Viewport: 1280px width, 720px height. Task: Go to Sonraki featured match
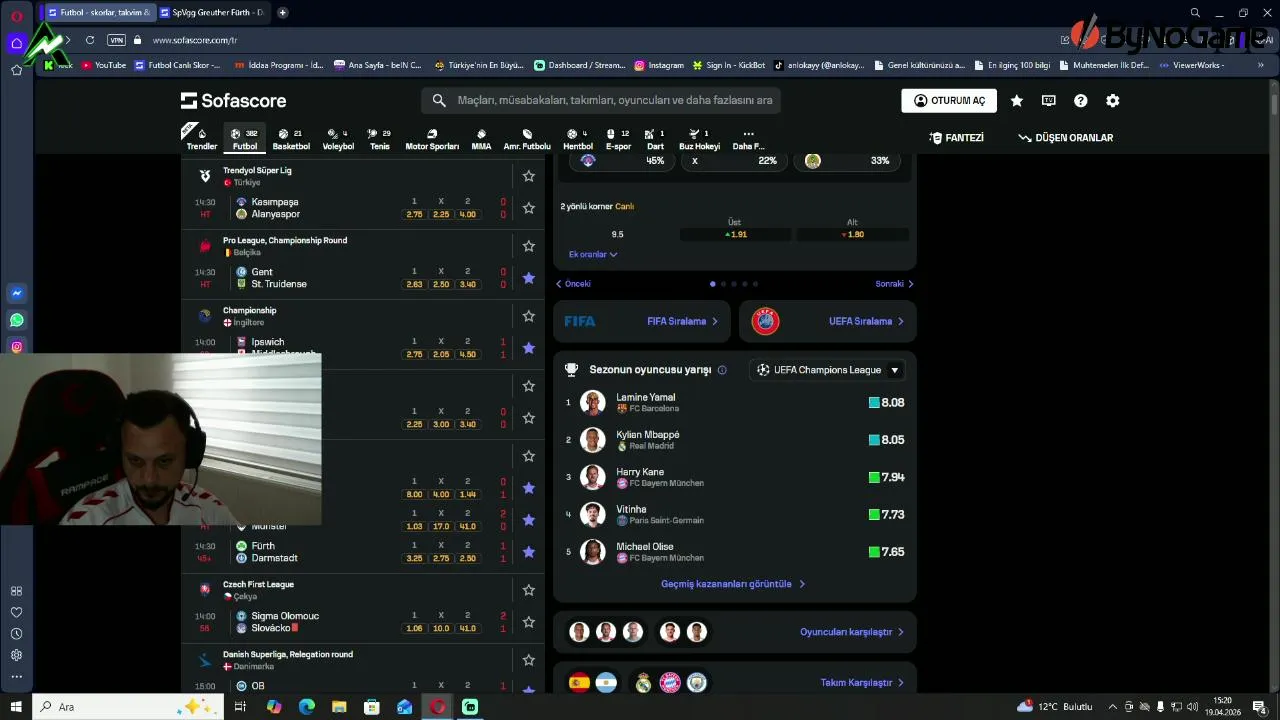point(895,284)
